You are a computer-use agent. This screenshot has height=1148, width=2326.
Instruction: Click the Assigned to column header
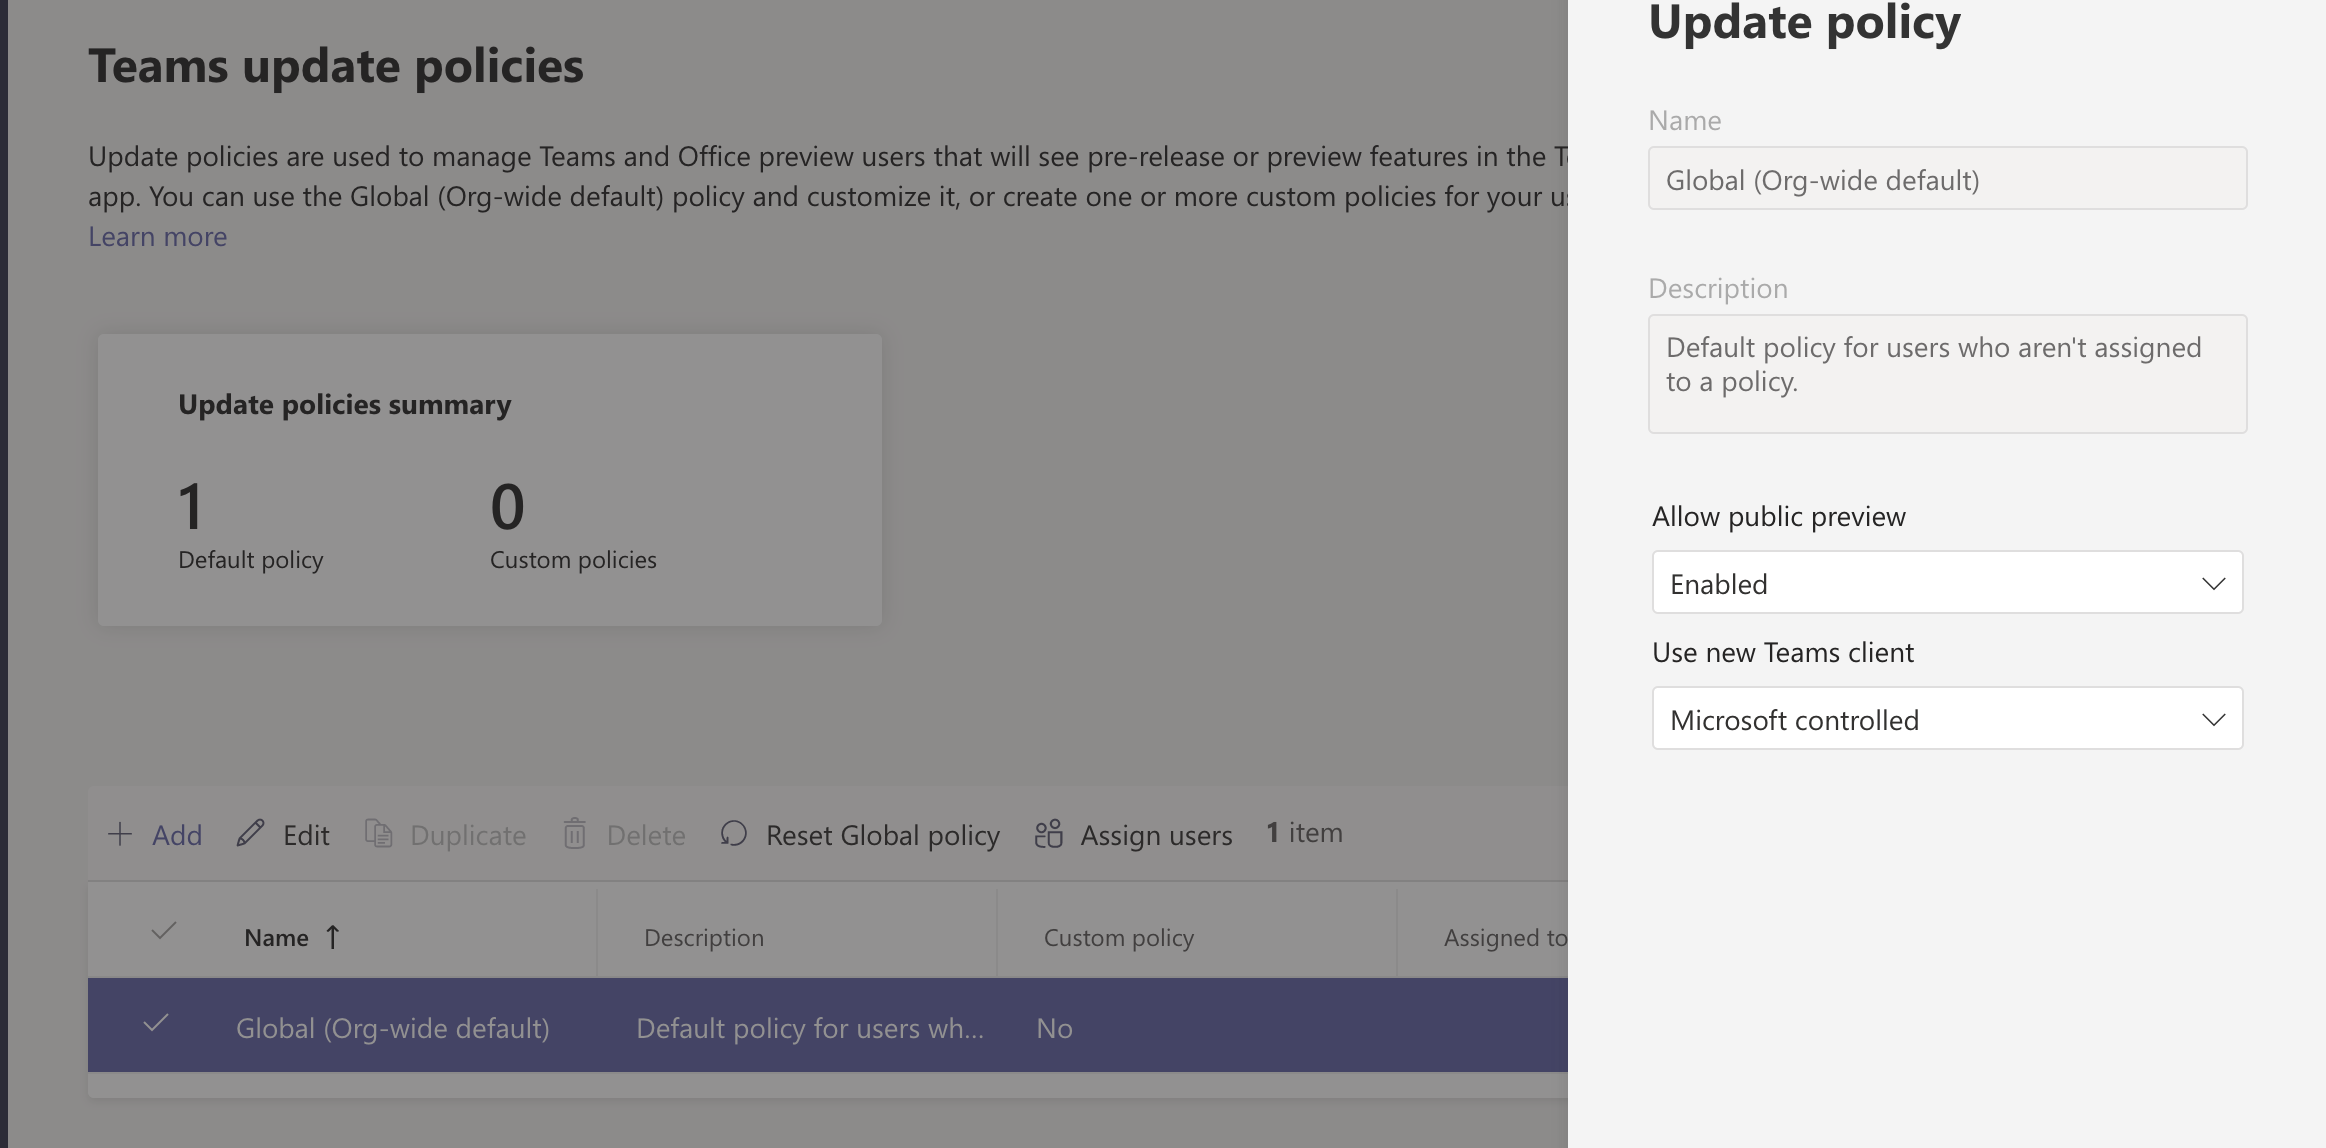[x=1505, y=938]
